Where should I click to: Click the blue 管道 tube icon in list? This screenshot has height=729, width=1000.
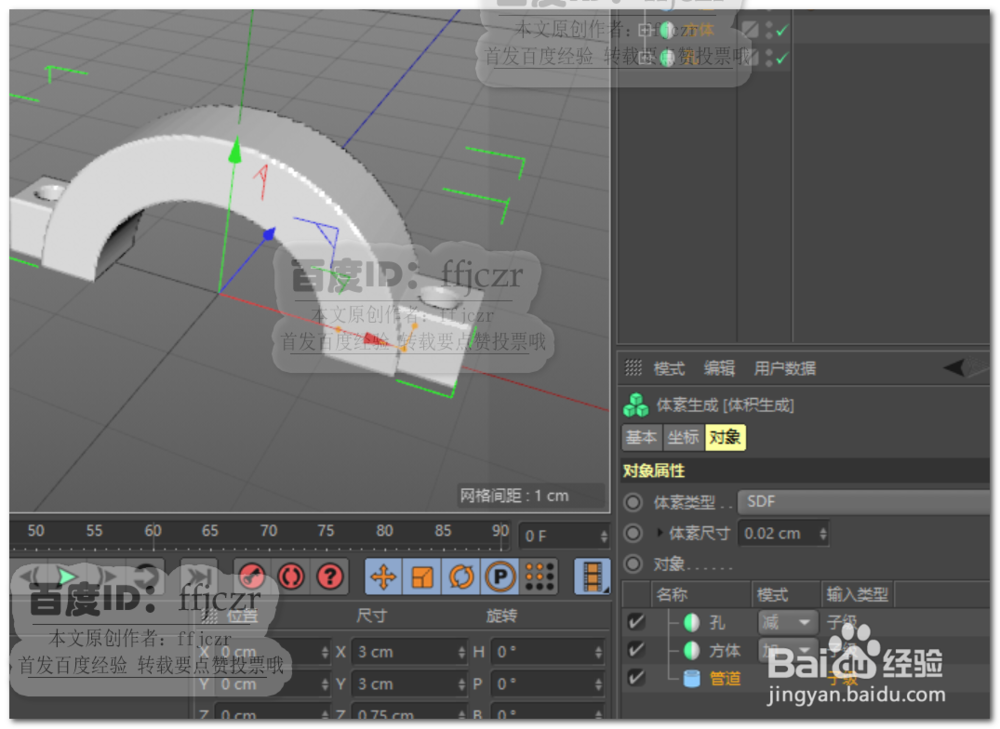tap(691, 678)
